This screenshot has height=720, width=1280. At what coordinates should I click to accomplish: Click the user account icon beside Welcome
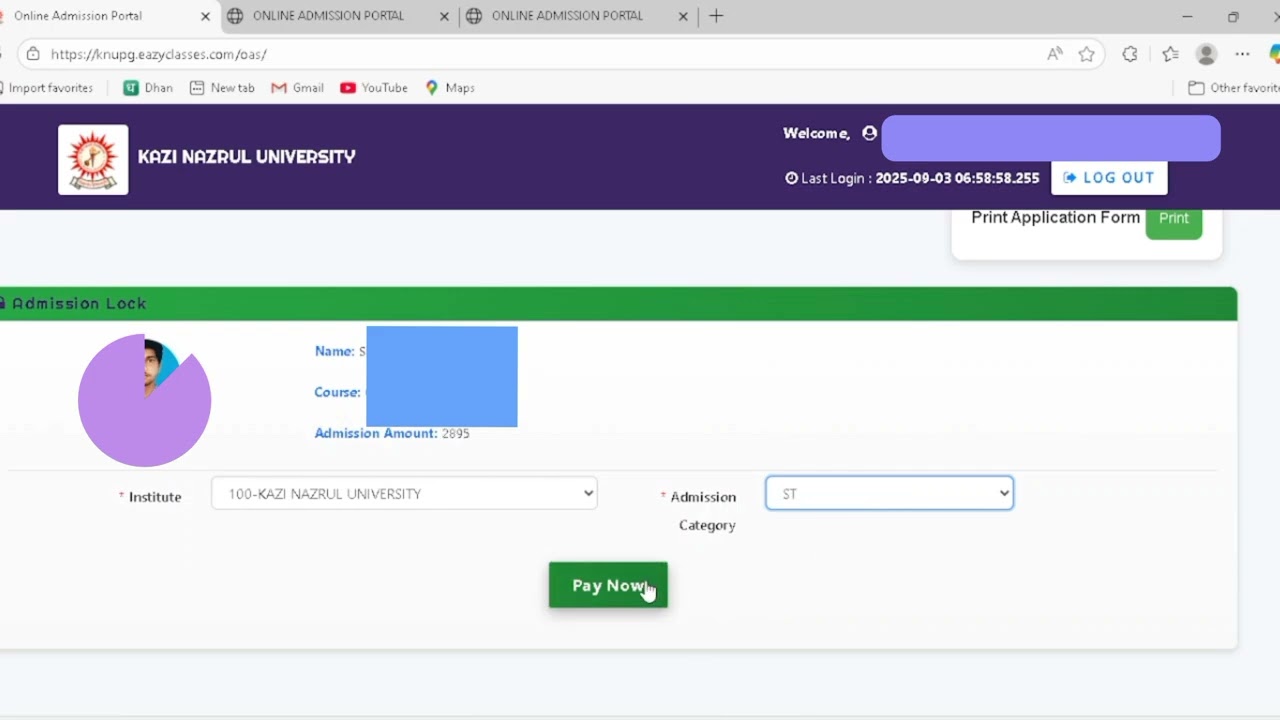pyautogui.click(x=869, y=133)
